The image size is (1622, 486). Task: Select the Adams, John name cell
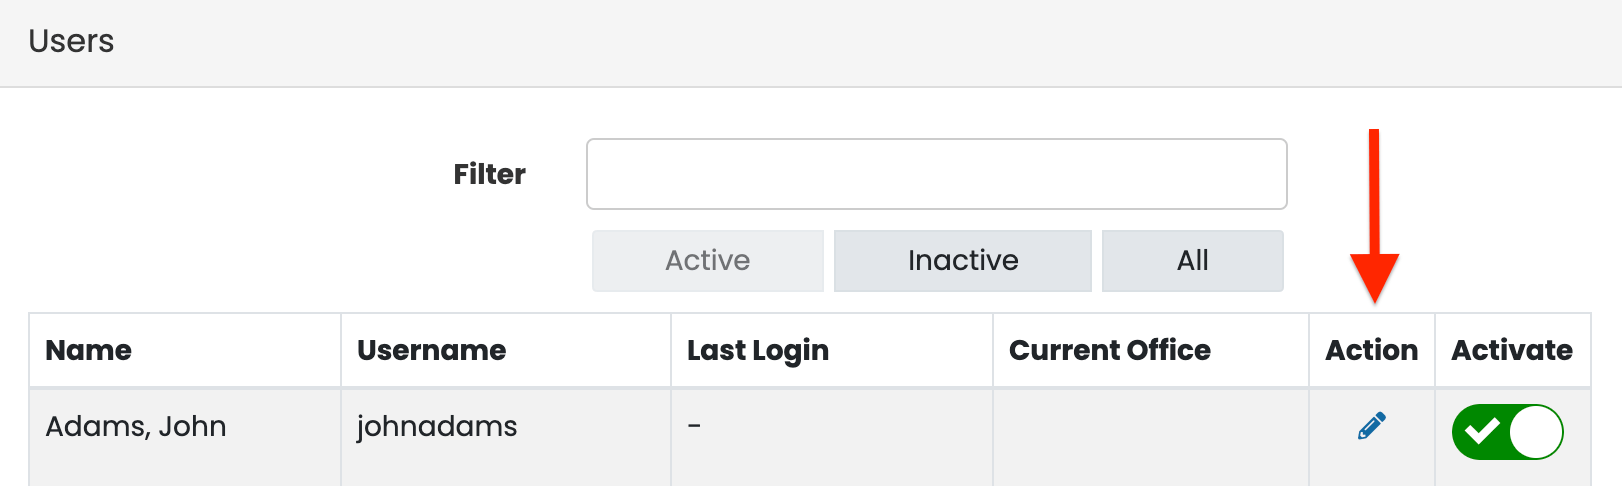click(x=136, y=427)
